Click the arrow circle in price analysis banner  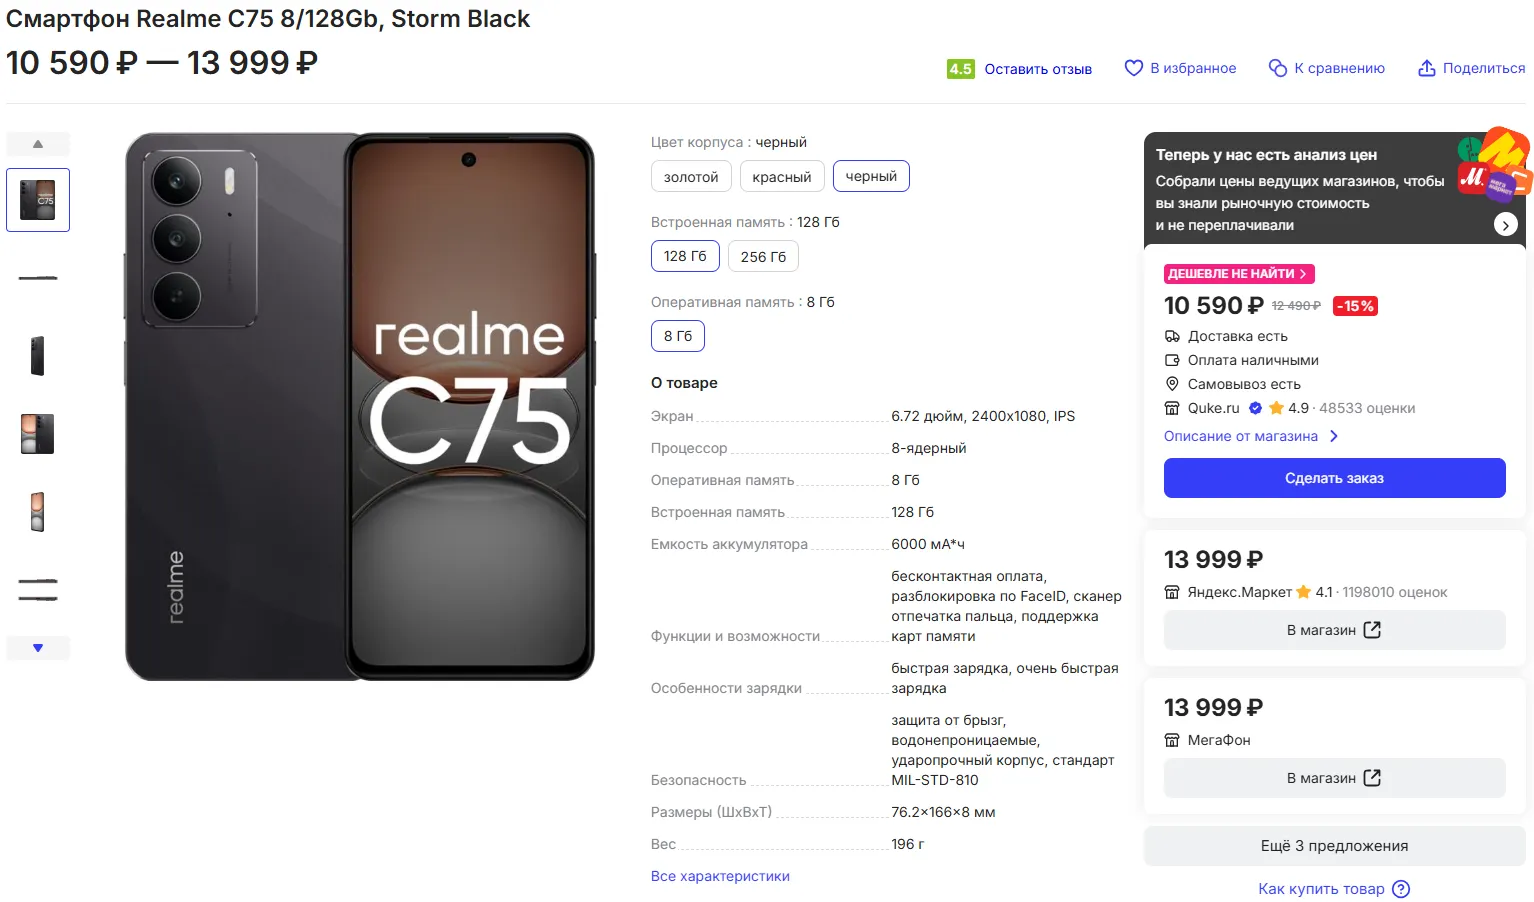point(1505,225)
